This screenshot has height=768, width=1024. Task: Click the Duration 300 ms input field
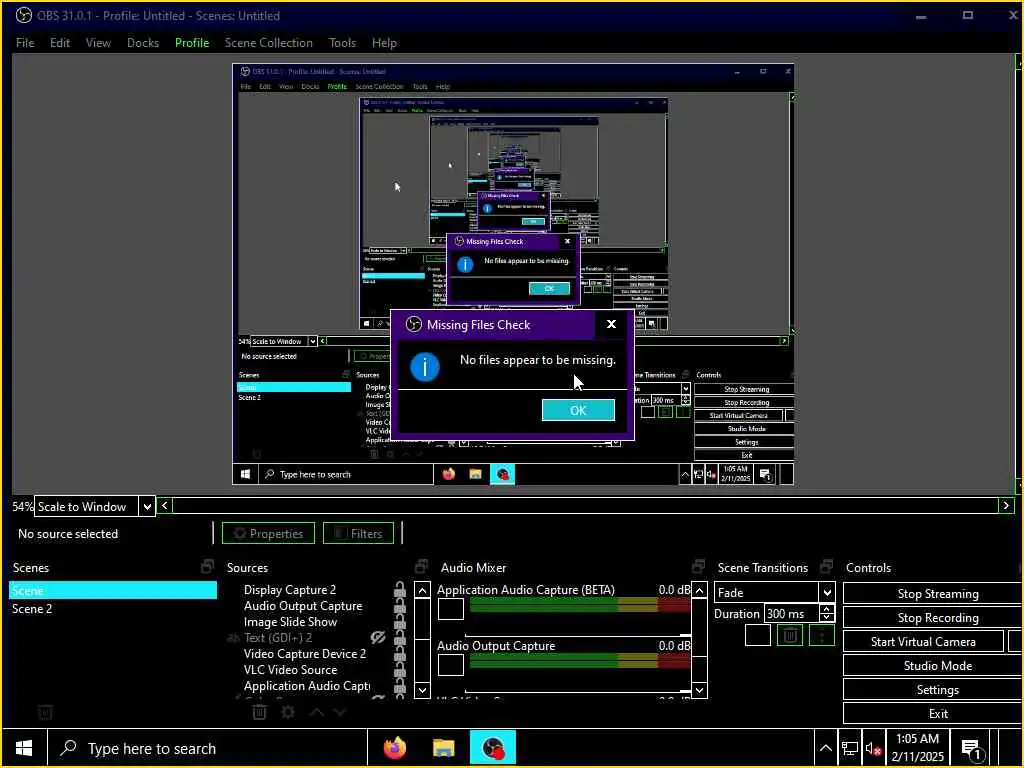[x=791, y=614]
